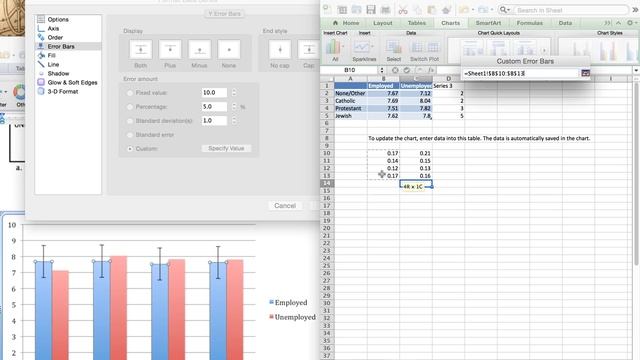Select the Percentage radio button
This screenshot has height=360, width=640.
click(130, 107)
